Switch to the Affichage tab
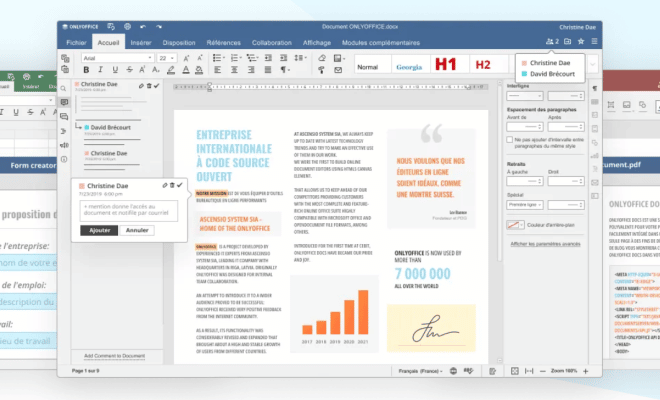Image resolution: width=660 pixels, height=400 pixels. click(317, 43)
